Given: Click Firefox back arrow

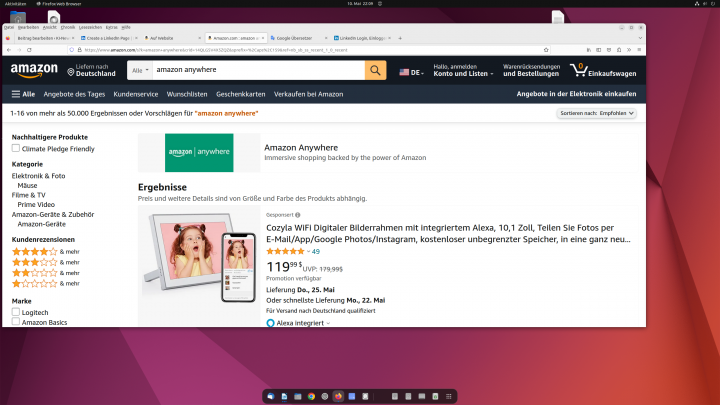Looking at the screenshot, I should [x=9, y=50].
